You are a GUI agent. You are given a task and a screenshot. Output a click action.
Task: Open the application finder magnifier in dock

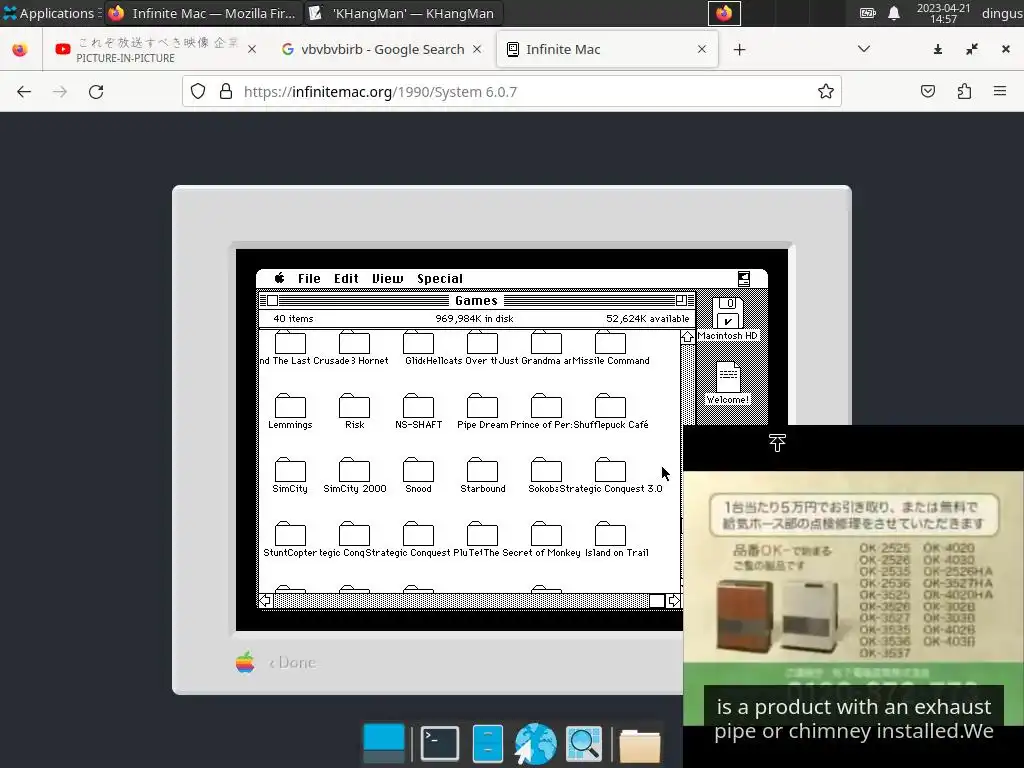click(x=584, y=743)
